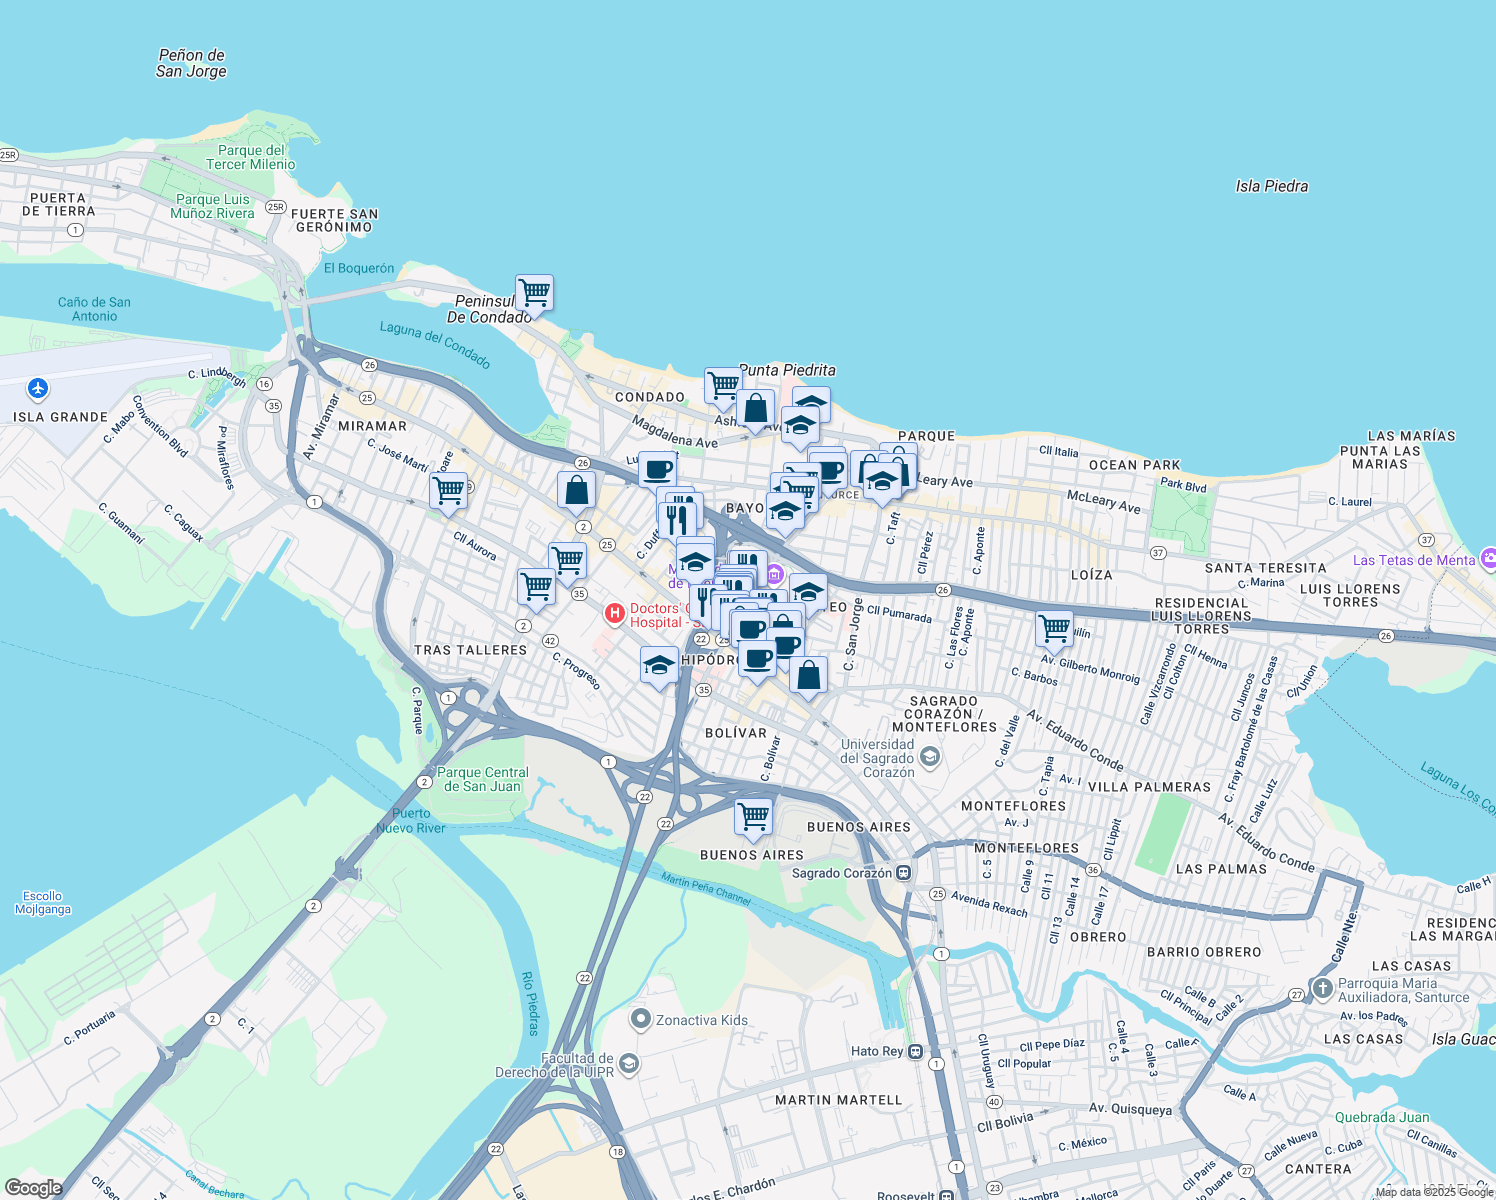Open the Map data ©2025 Google attribution
Image resolution: width=1496 pixels, height=1200 pixels.
click(1433, 1192)
